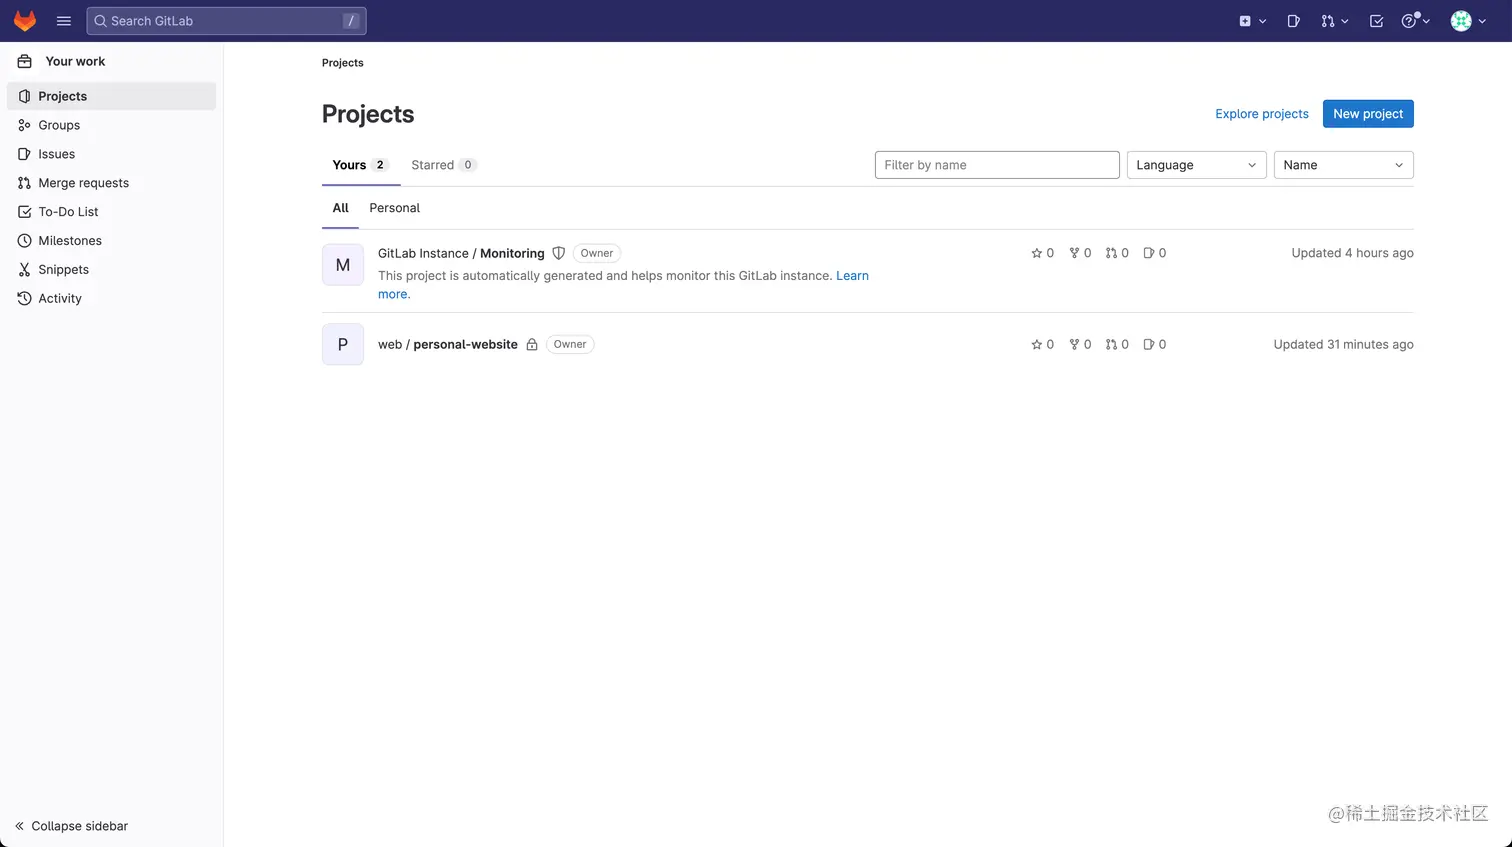This screenshot has height=847, width=1512.
Task: Open the personal-website project avatar P
Action: [x=343, y=344]
